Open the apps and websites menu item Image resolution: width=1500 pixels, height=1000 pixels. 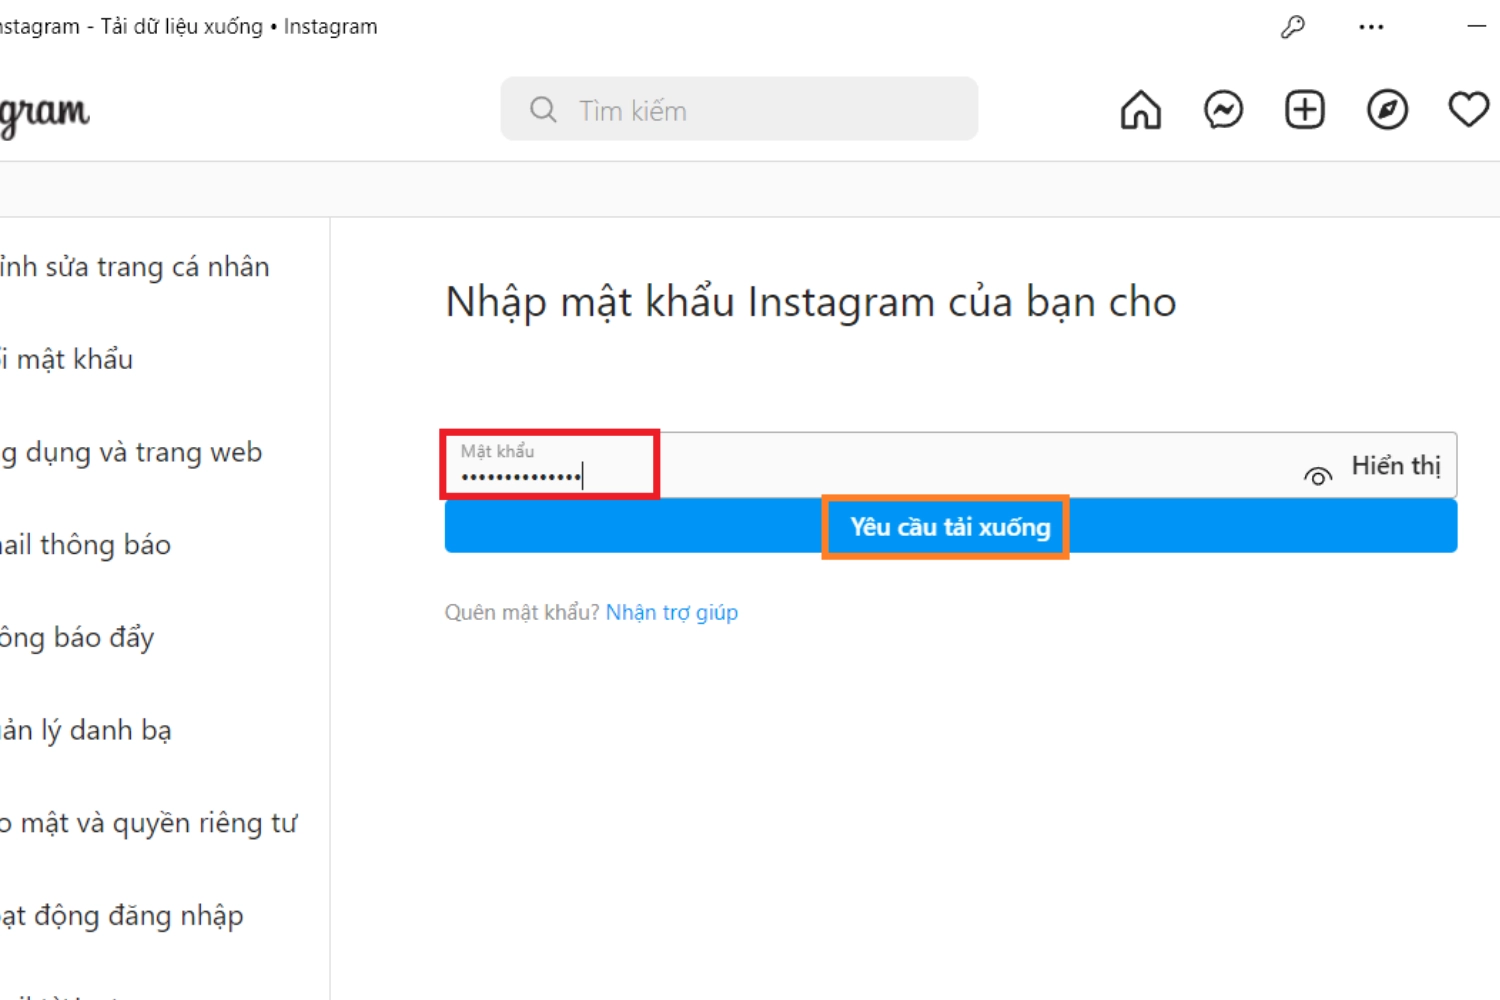click(131, 452)
